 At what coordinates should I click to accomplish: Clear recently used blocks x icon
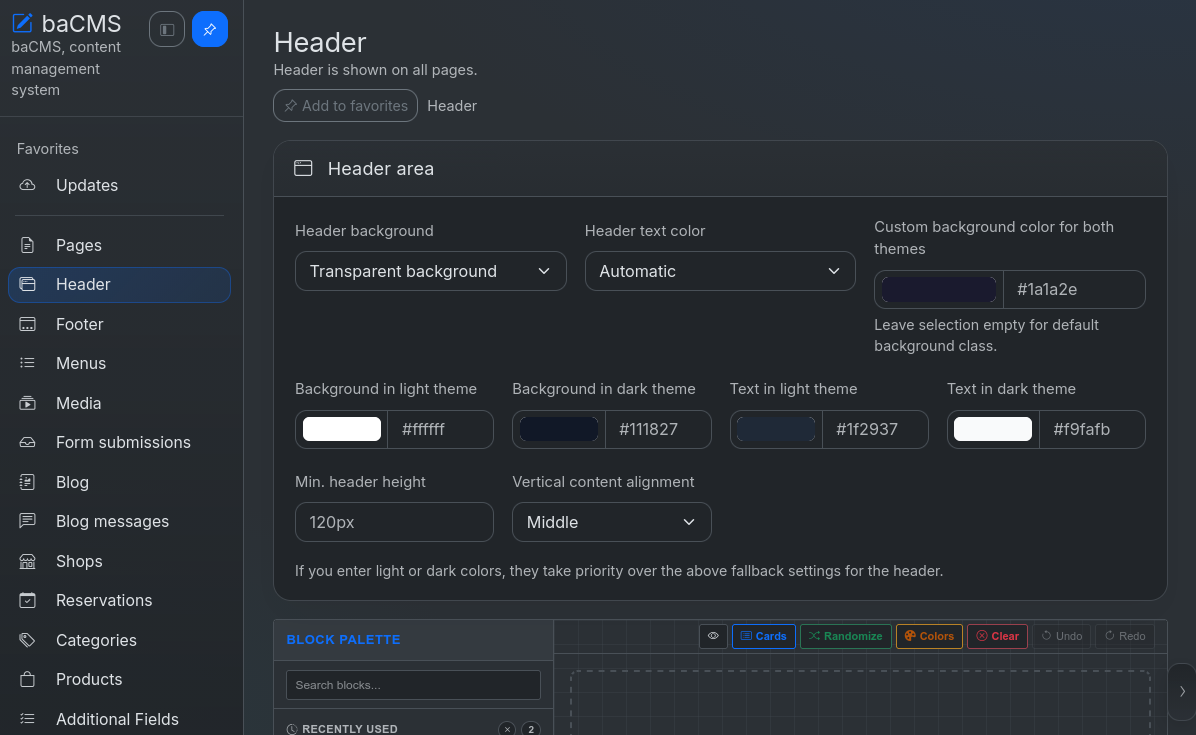(507, 729)
